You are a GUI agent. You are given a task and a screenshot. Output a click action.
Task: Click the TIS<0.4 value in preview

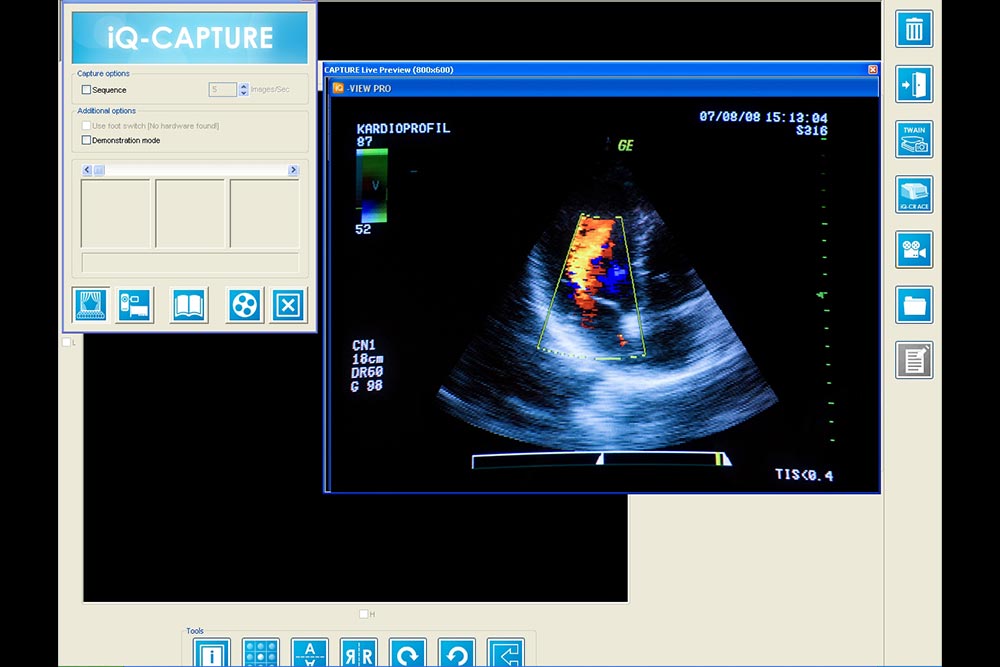pyautogui.click(x=804, y=475)
